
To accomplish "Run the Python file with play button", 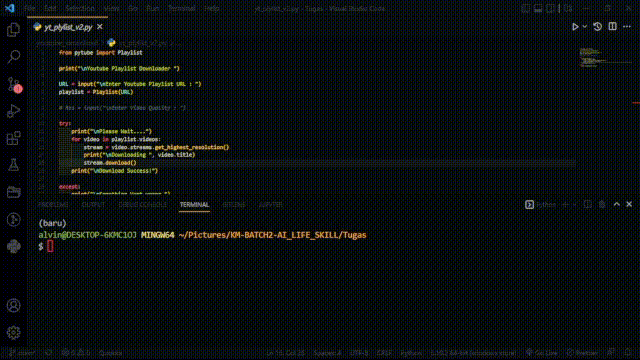I will (575, 27).
